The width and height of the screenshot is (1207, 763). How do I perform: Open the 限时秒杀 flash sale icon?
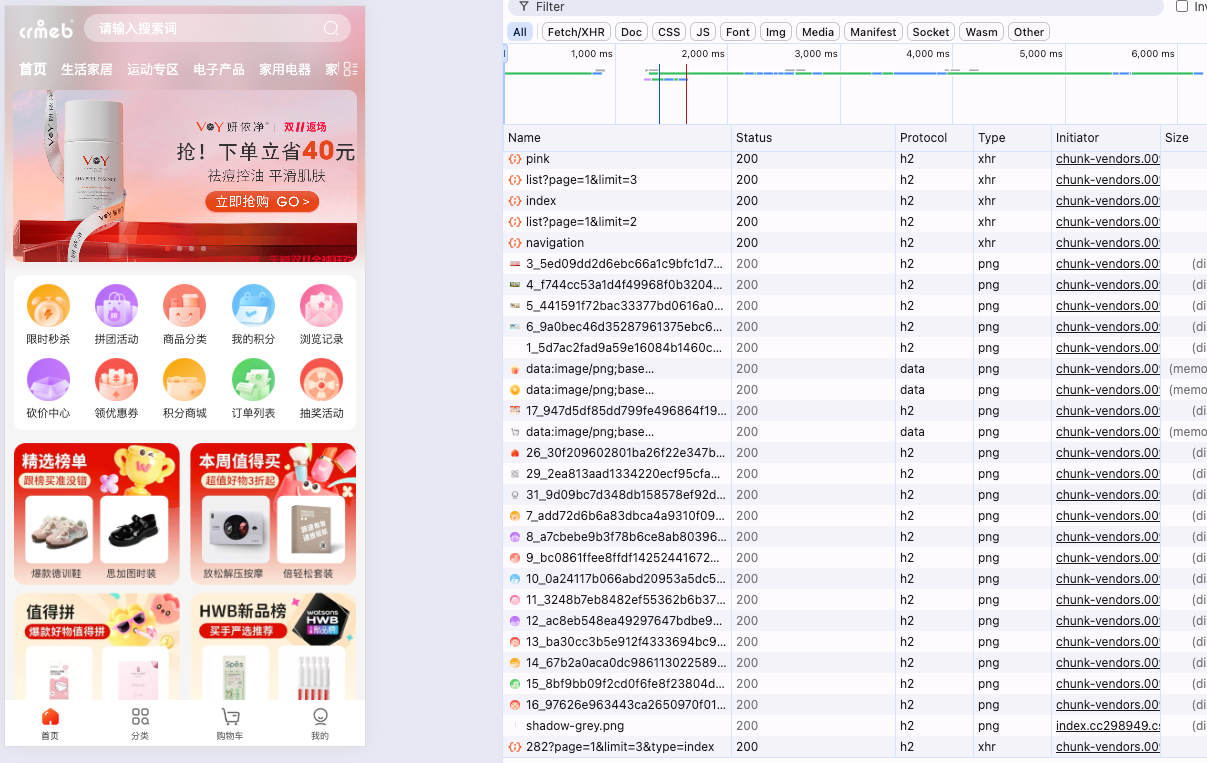click(x=48, y=307)
